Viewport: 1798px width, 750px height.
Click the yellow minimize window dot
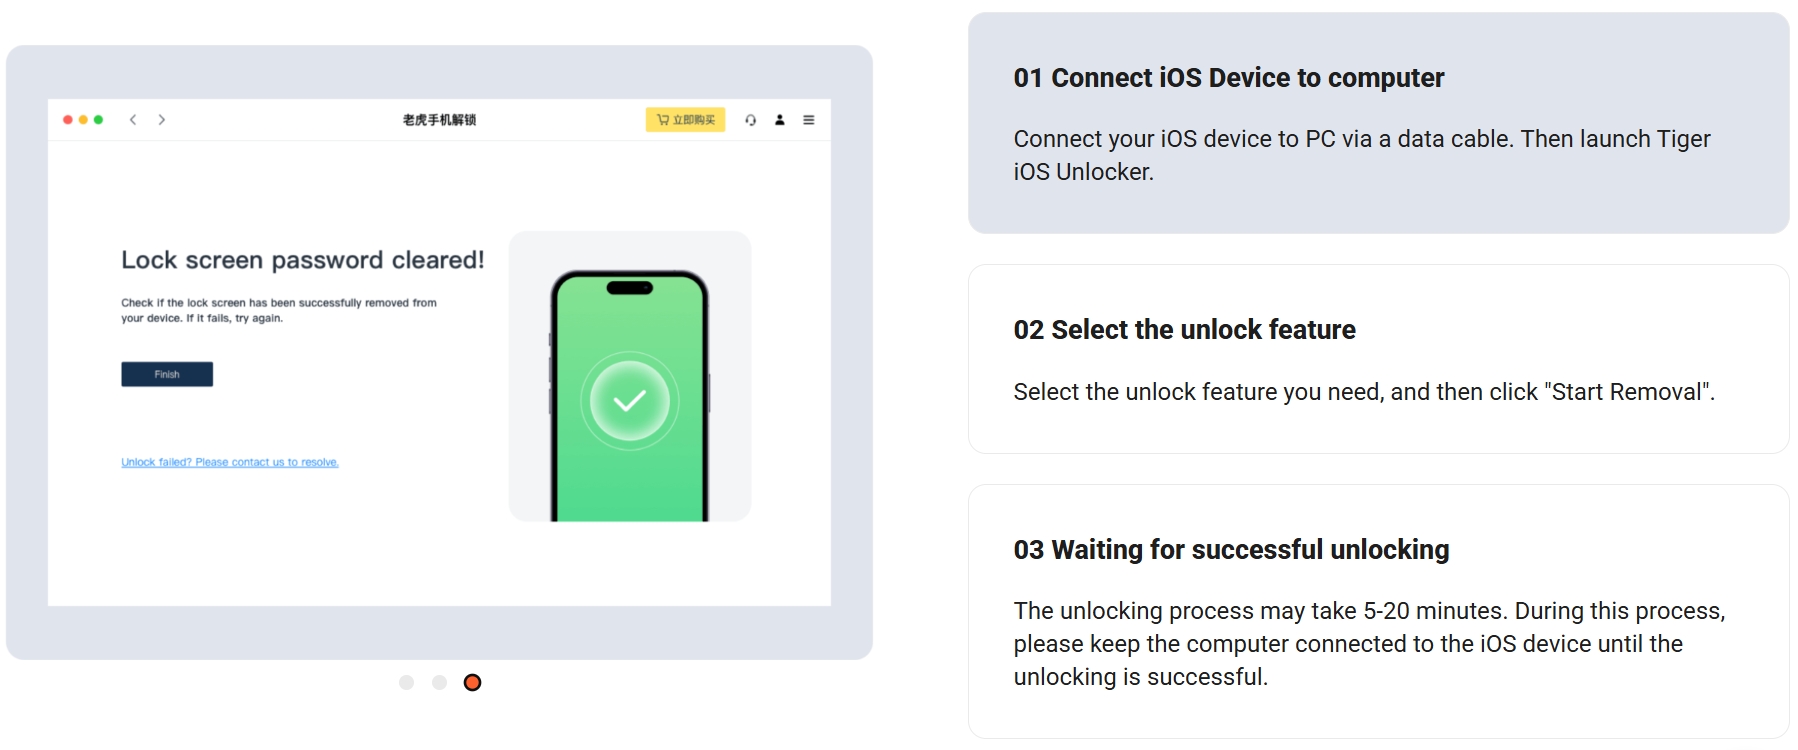[83, 120]
